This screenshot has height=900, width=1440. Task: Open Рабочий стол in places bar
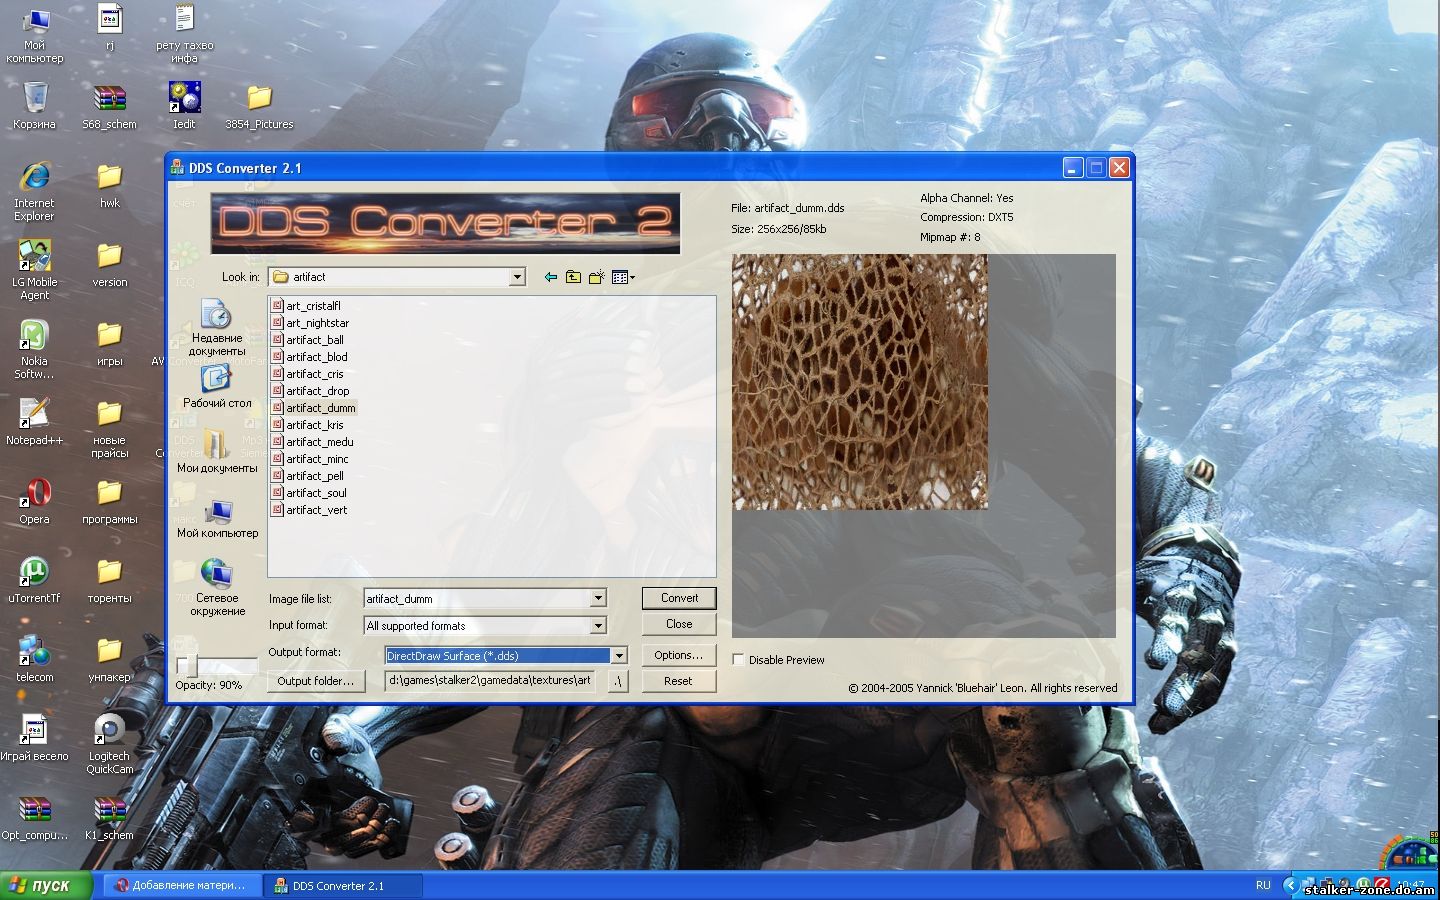(x=217, y=386)
